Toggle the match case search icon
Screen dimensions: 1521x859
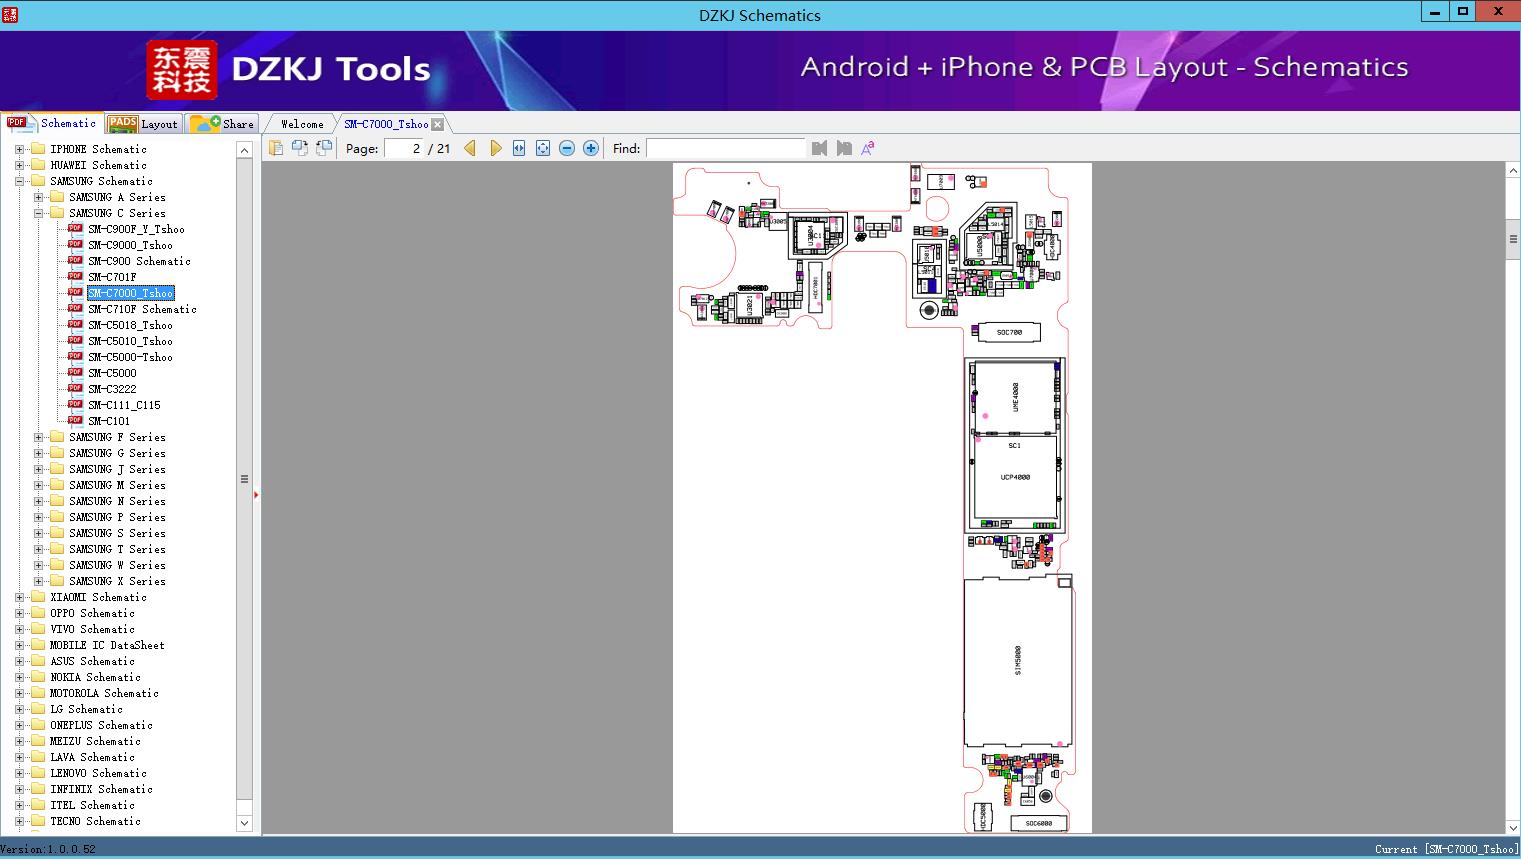(868, 148)
